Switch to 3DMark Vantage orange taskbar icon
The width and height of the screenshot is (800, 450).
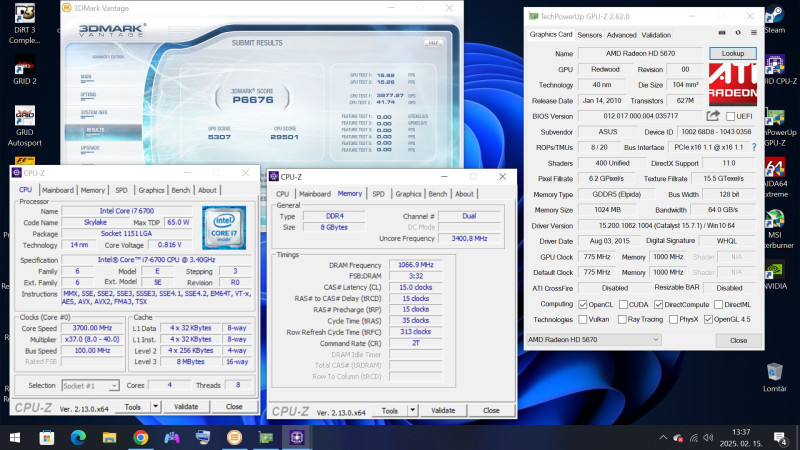(234, 437)
